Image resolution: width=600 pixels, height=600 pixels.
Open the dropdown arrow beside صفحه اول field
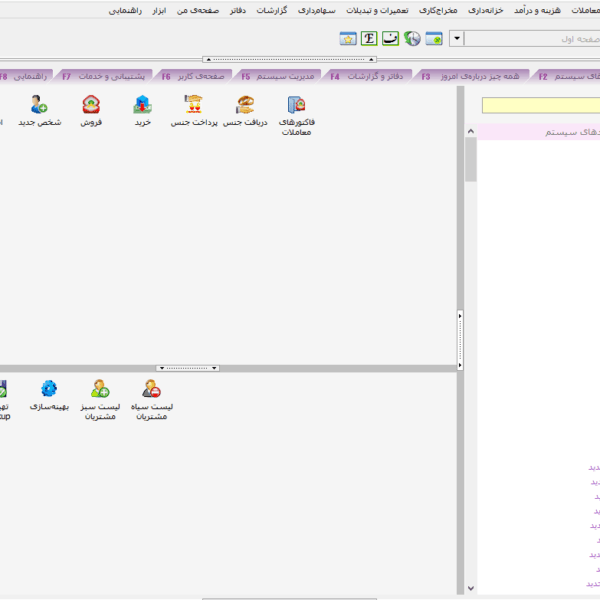[457, 39]
